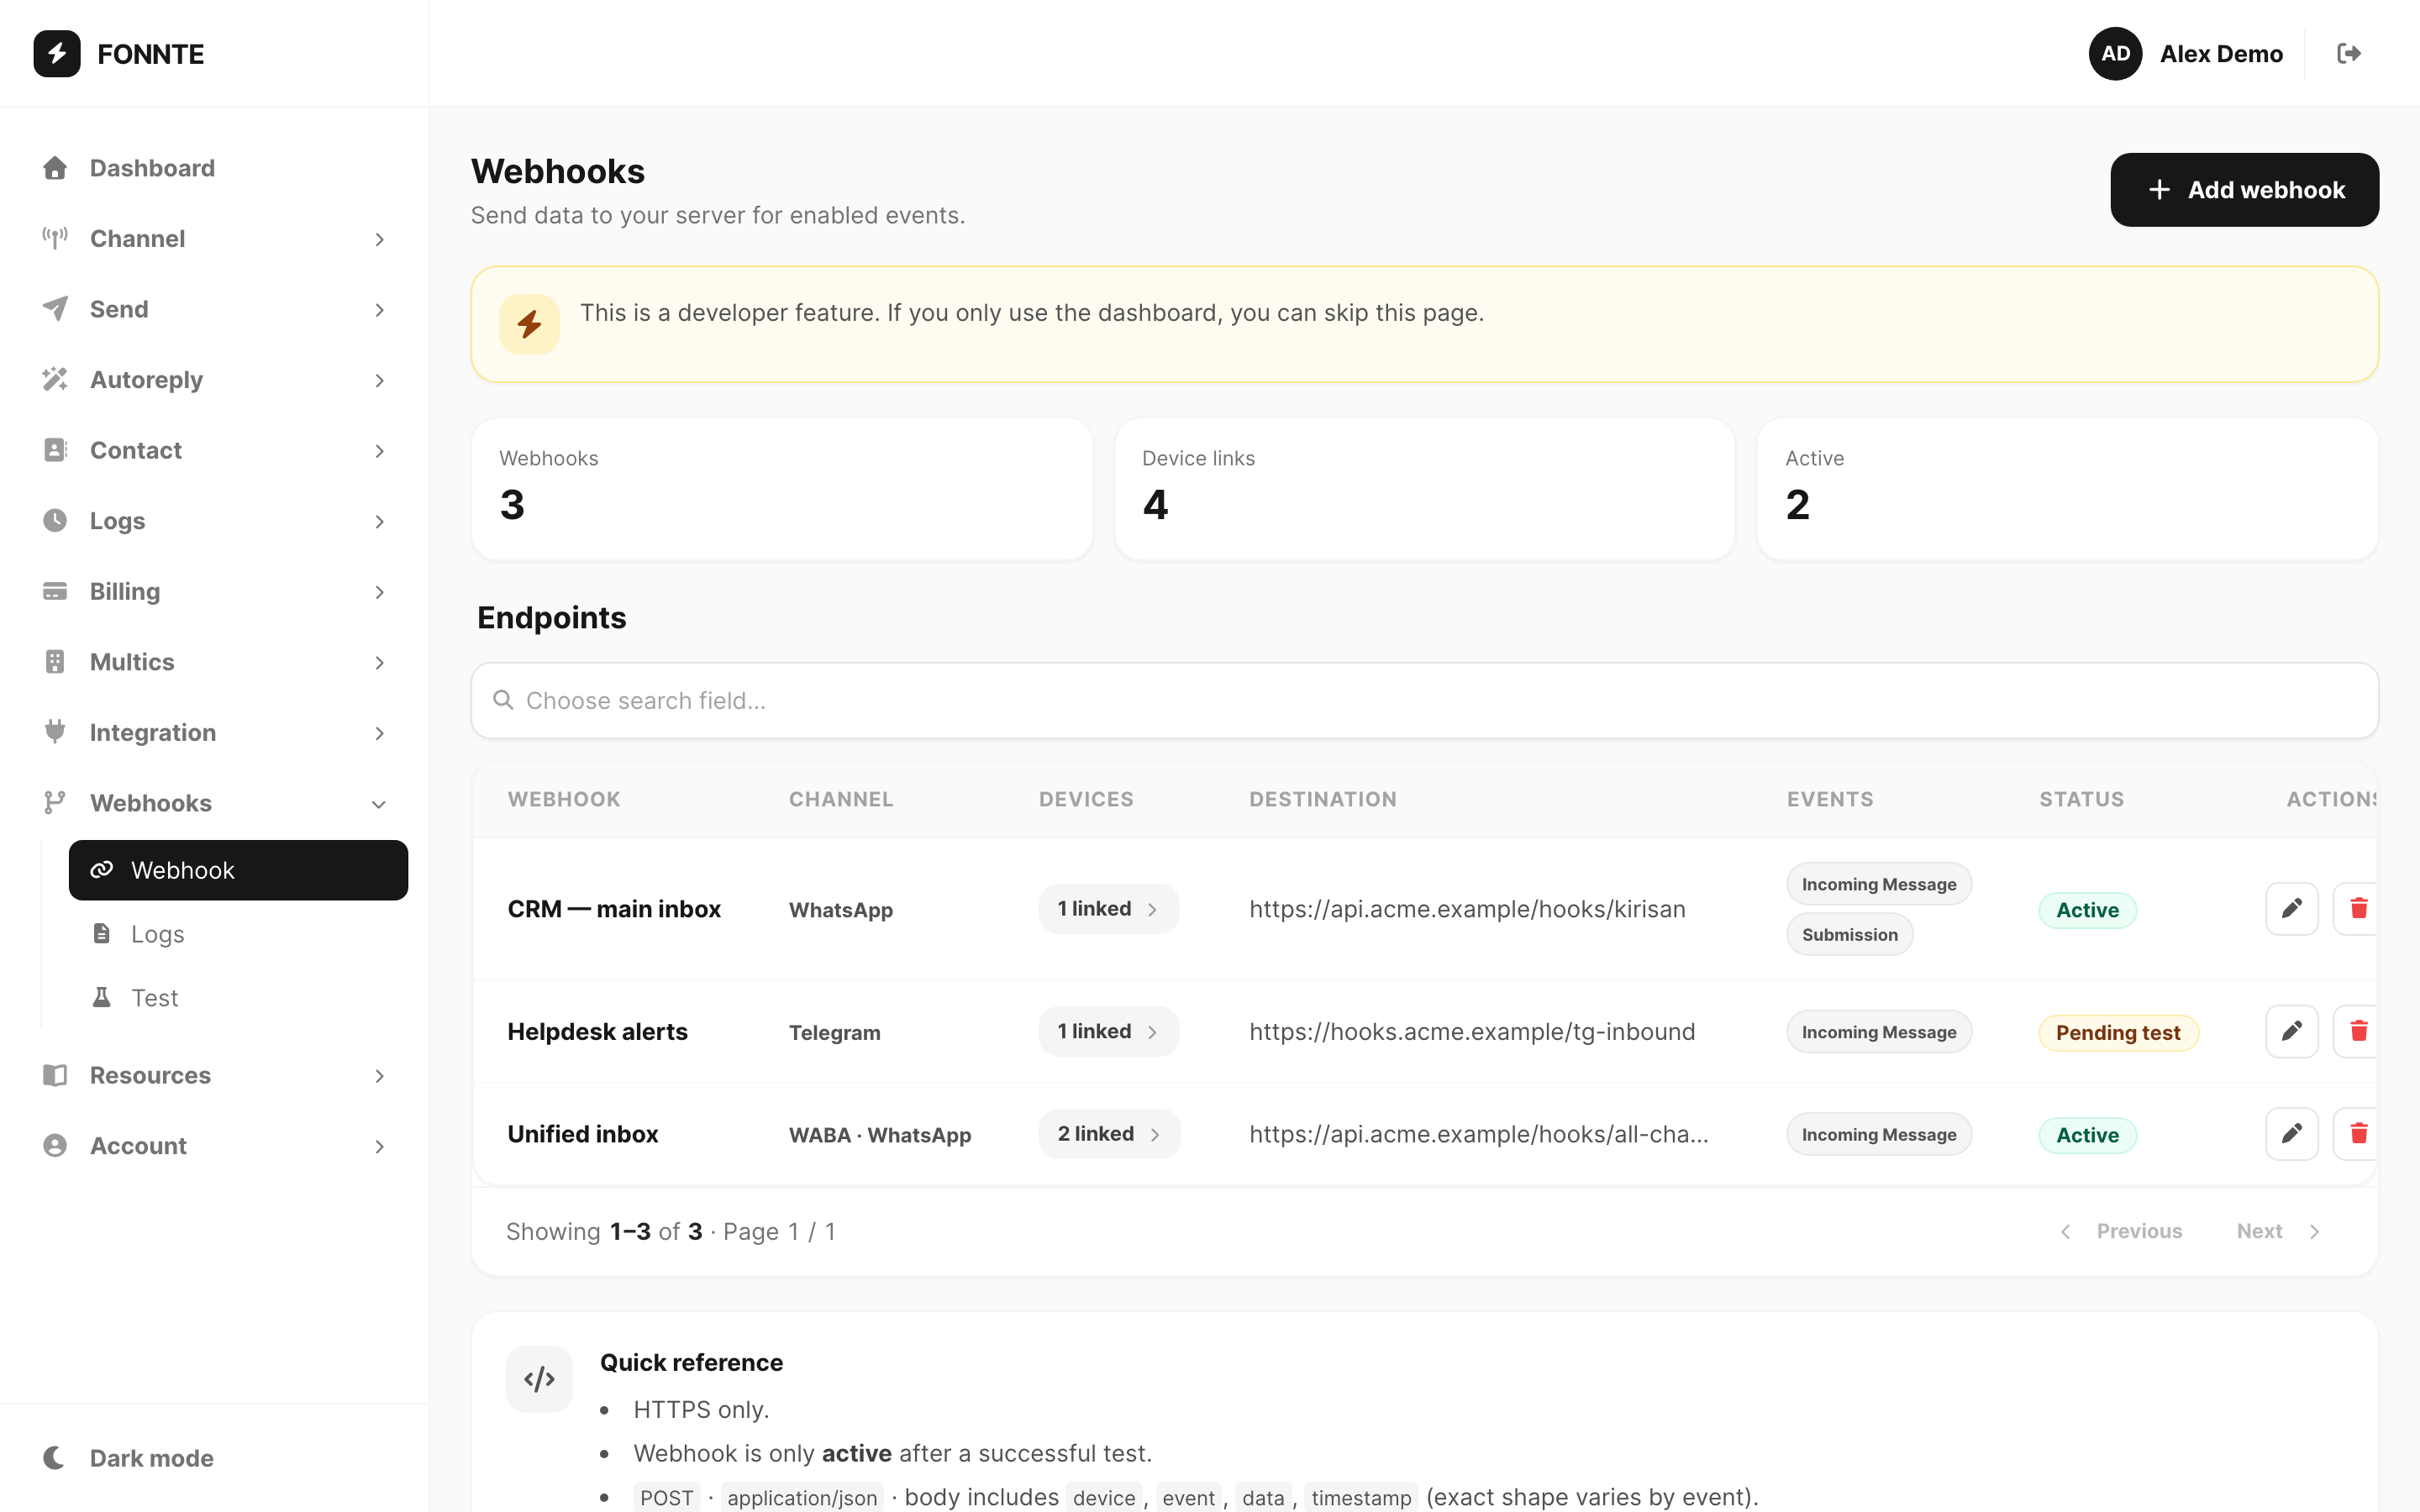Screen dimensions: 2420x1512
Task: Click the Dashboard home icon
Action: 55,168
